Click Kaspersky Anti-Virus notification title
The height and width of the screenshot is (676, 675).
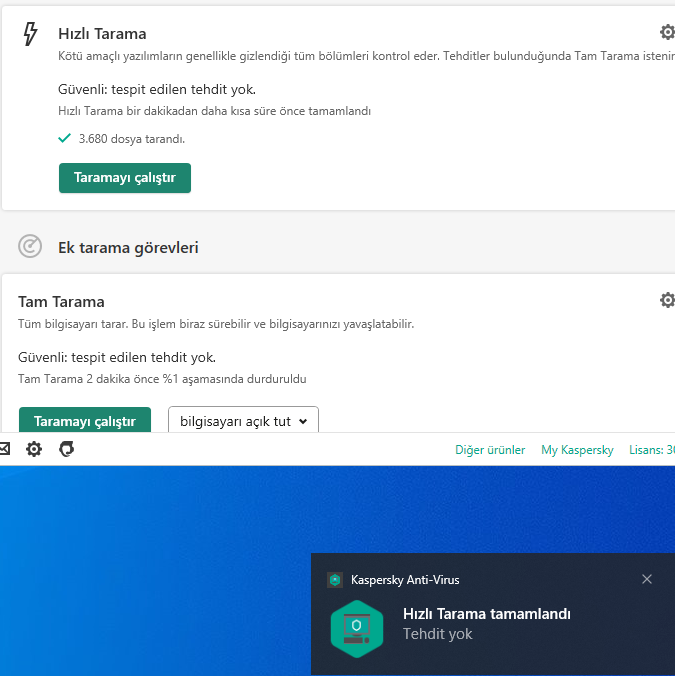[x=405, y=580]
